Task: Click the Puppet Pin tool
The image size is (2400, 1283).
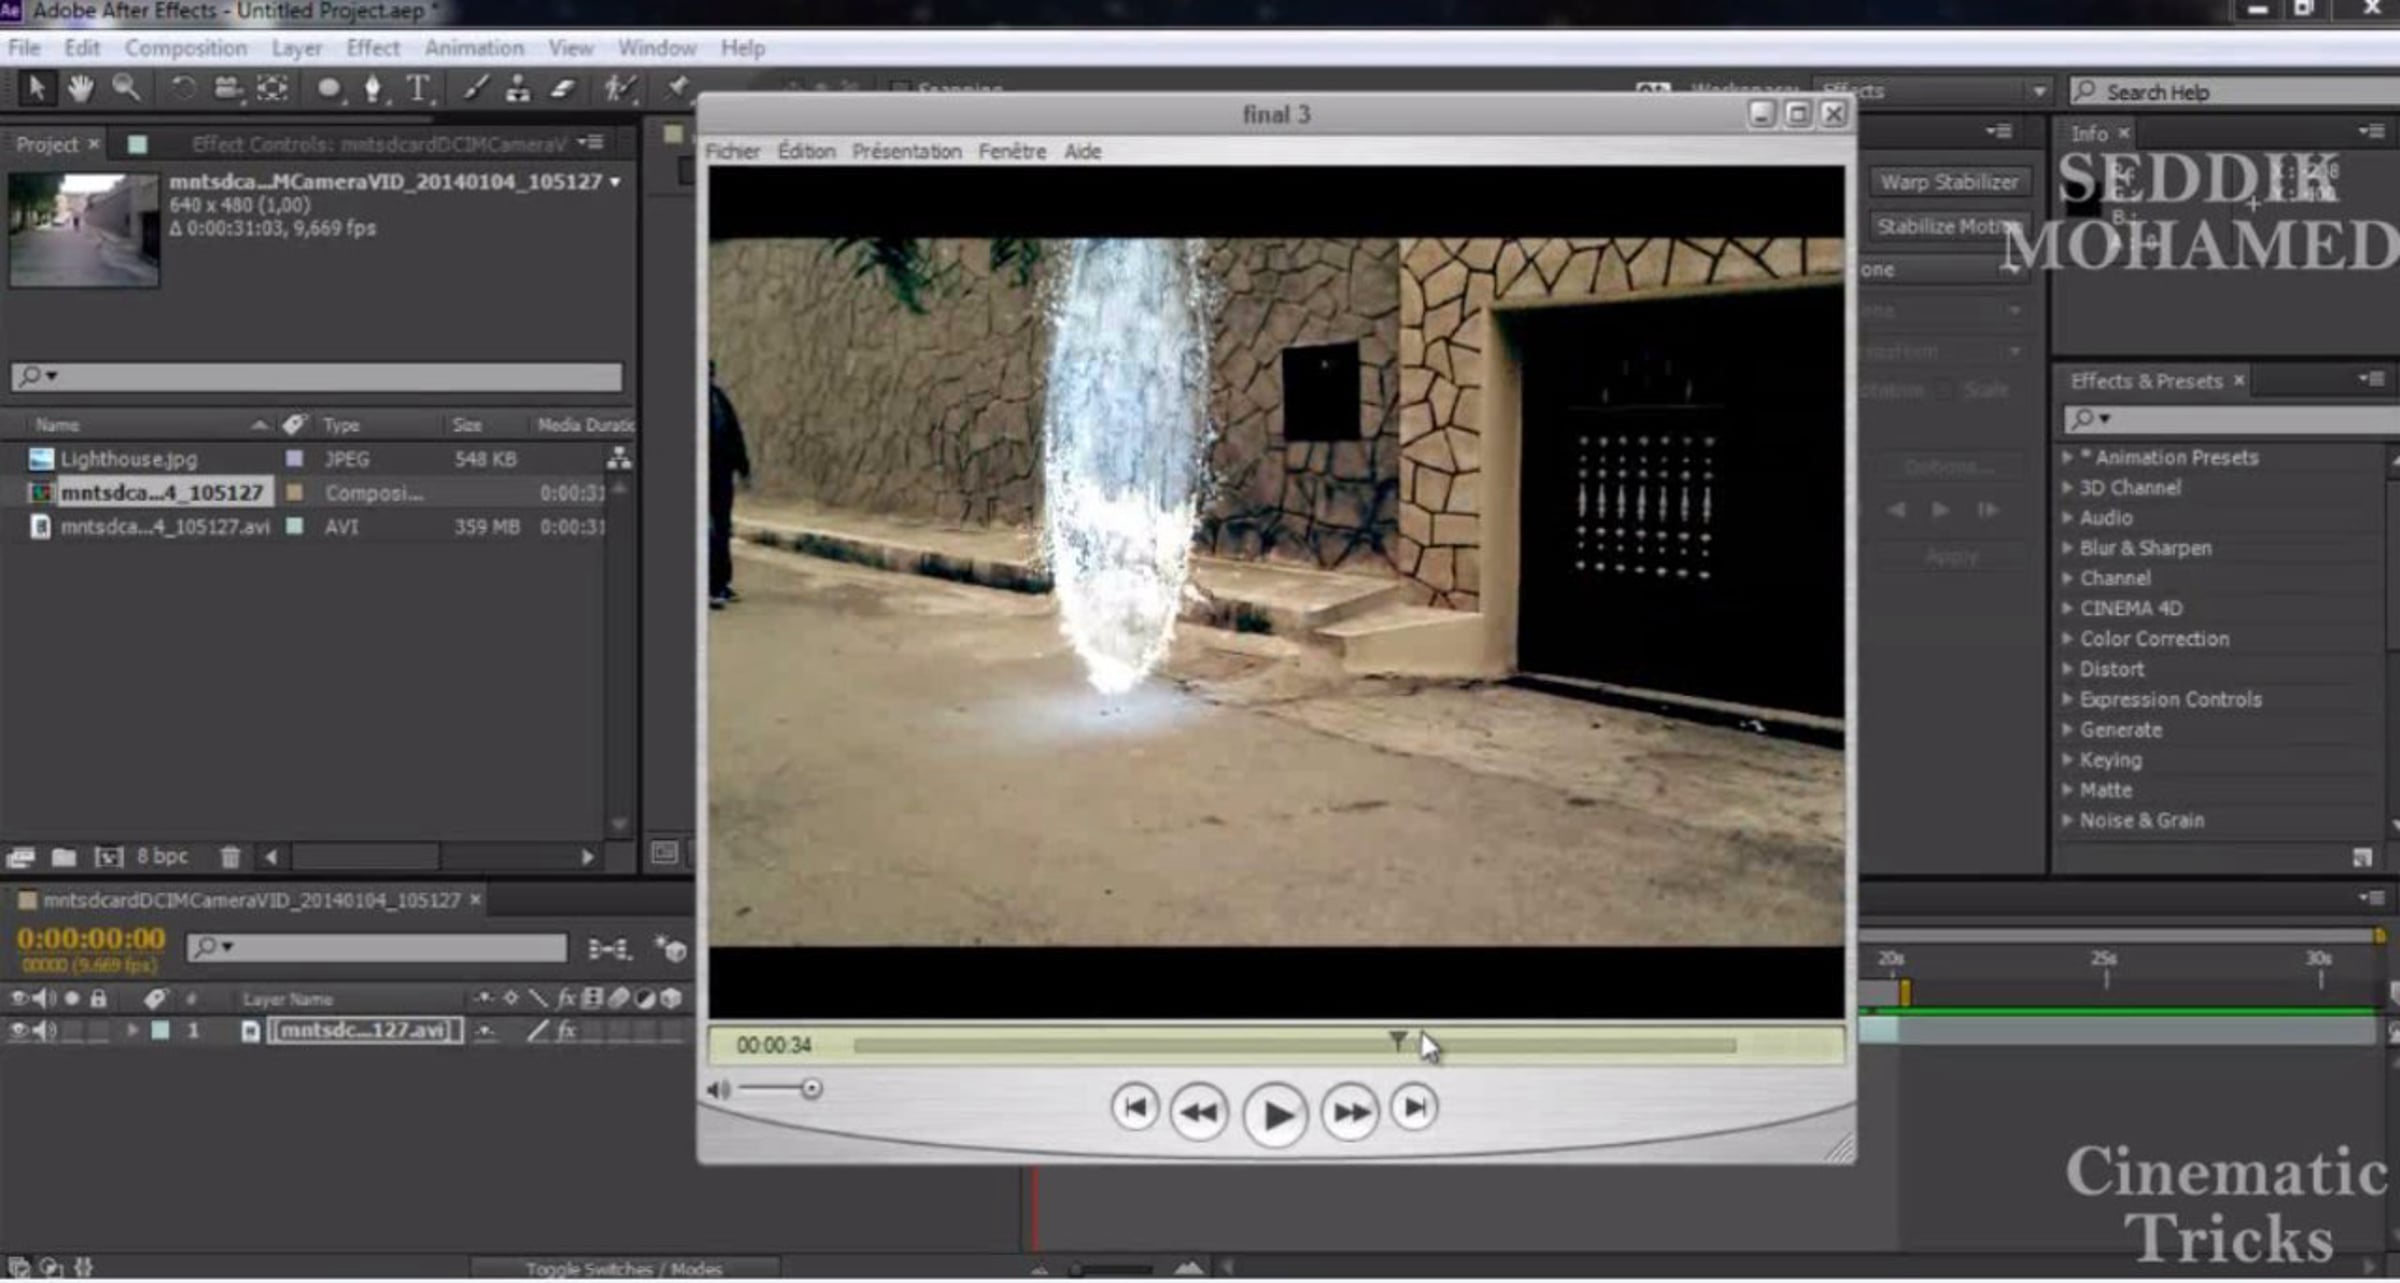Action: pos(678,87)
